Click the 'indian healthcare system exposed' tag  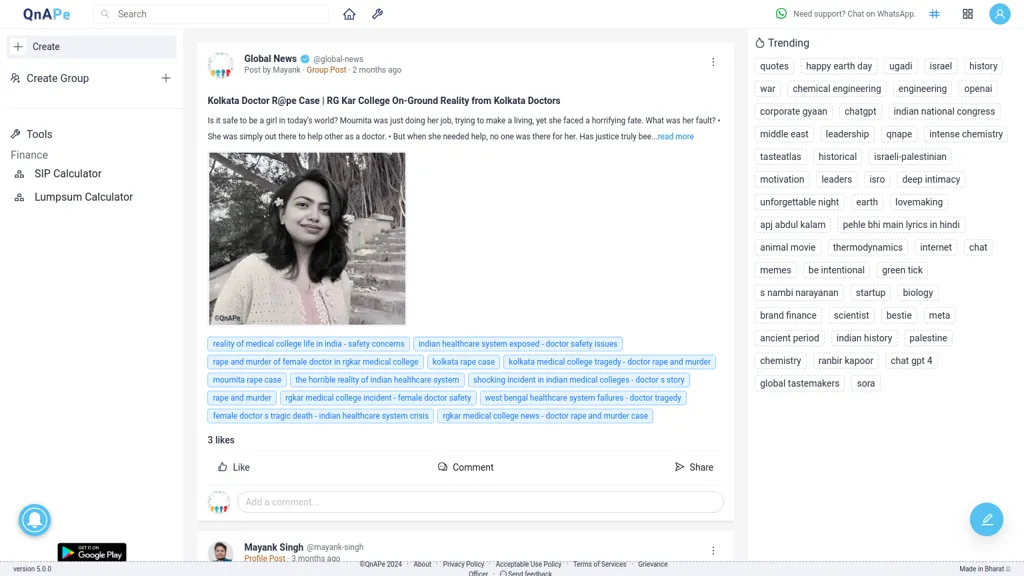(x=517, y=344)
